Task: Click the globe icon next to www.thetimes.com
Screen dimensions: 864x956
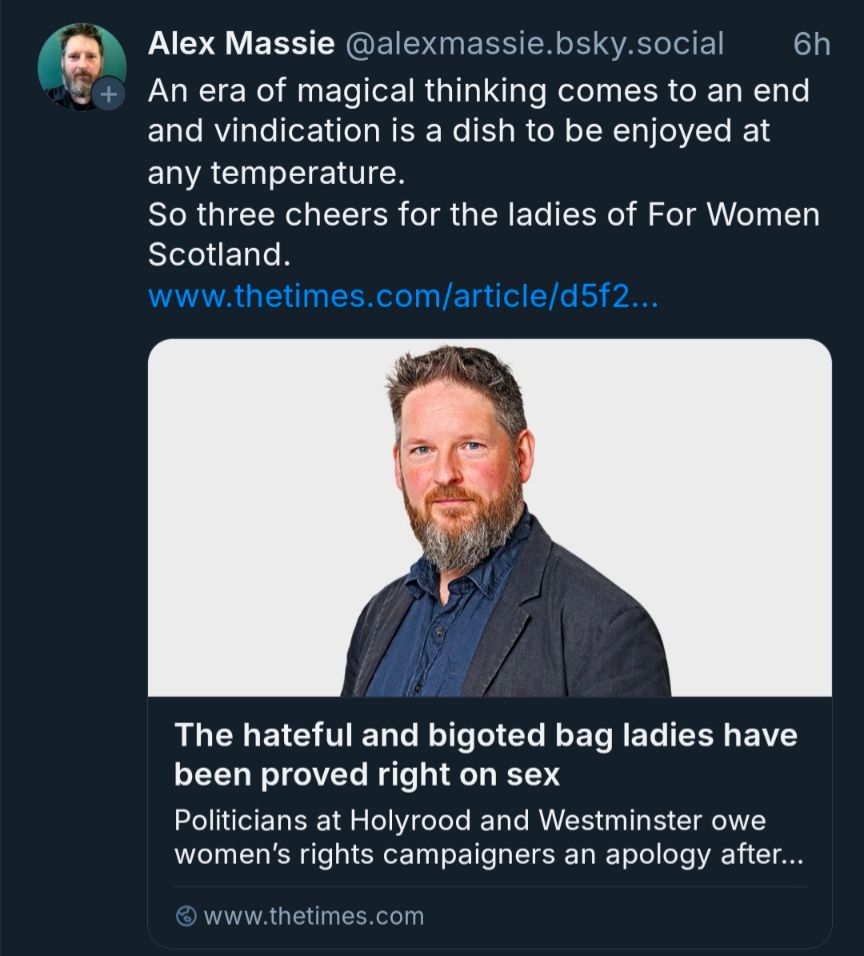Action: pyautogui.click(x=184, y=913)
